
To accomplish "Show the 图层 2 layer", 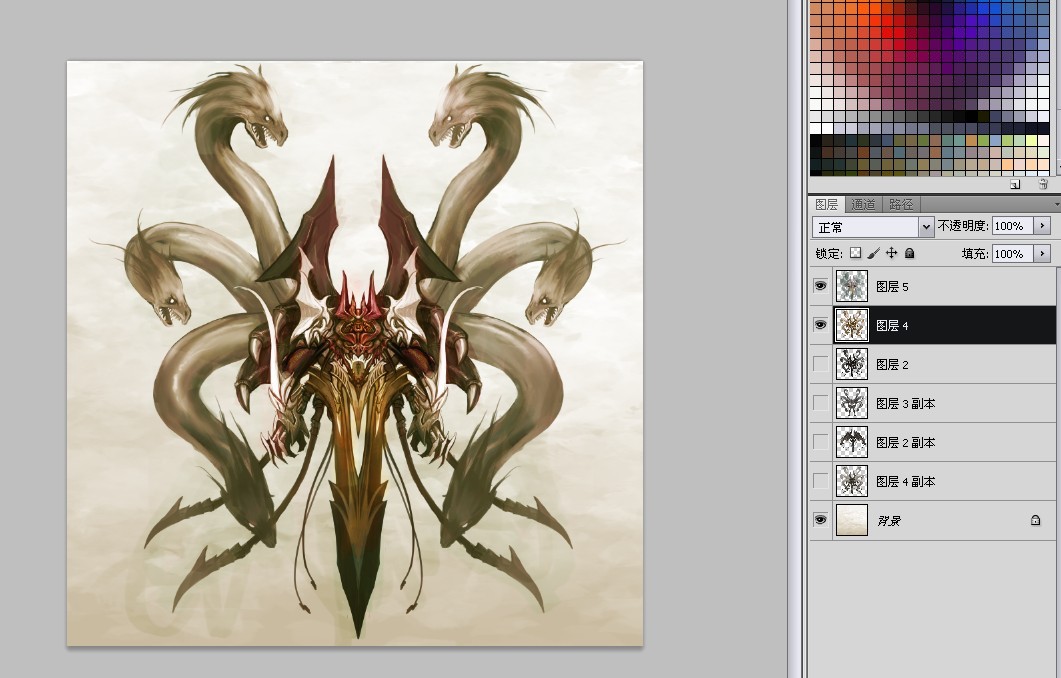I will [x=820, y=364].
